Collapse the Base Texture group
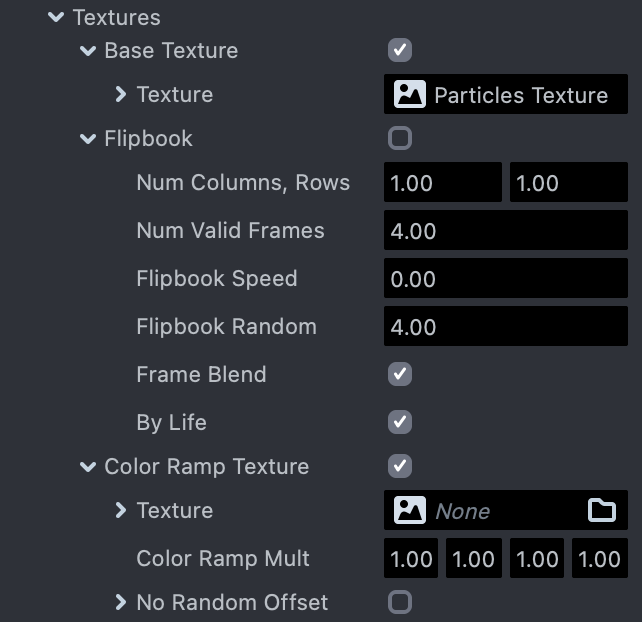This screenshot has width=642, height=622. [88, 50]
